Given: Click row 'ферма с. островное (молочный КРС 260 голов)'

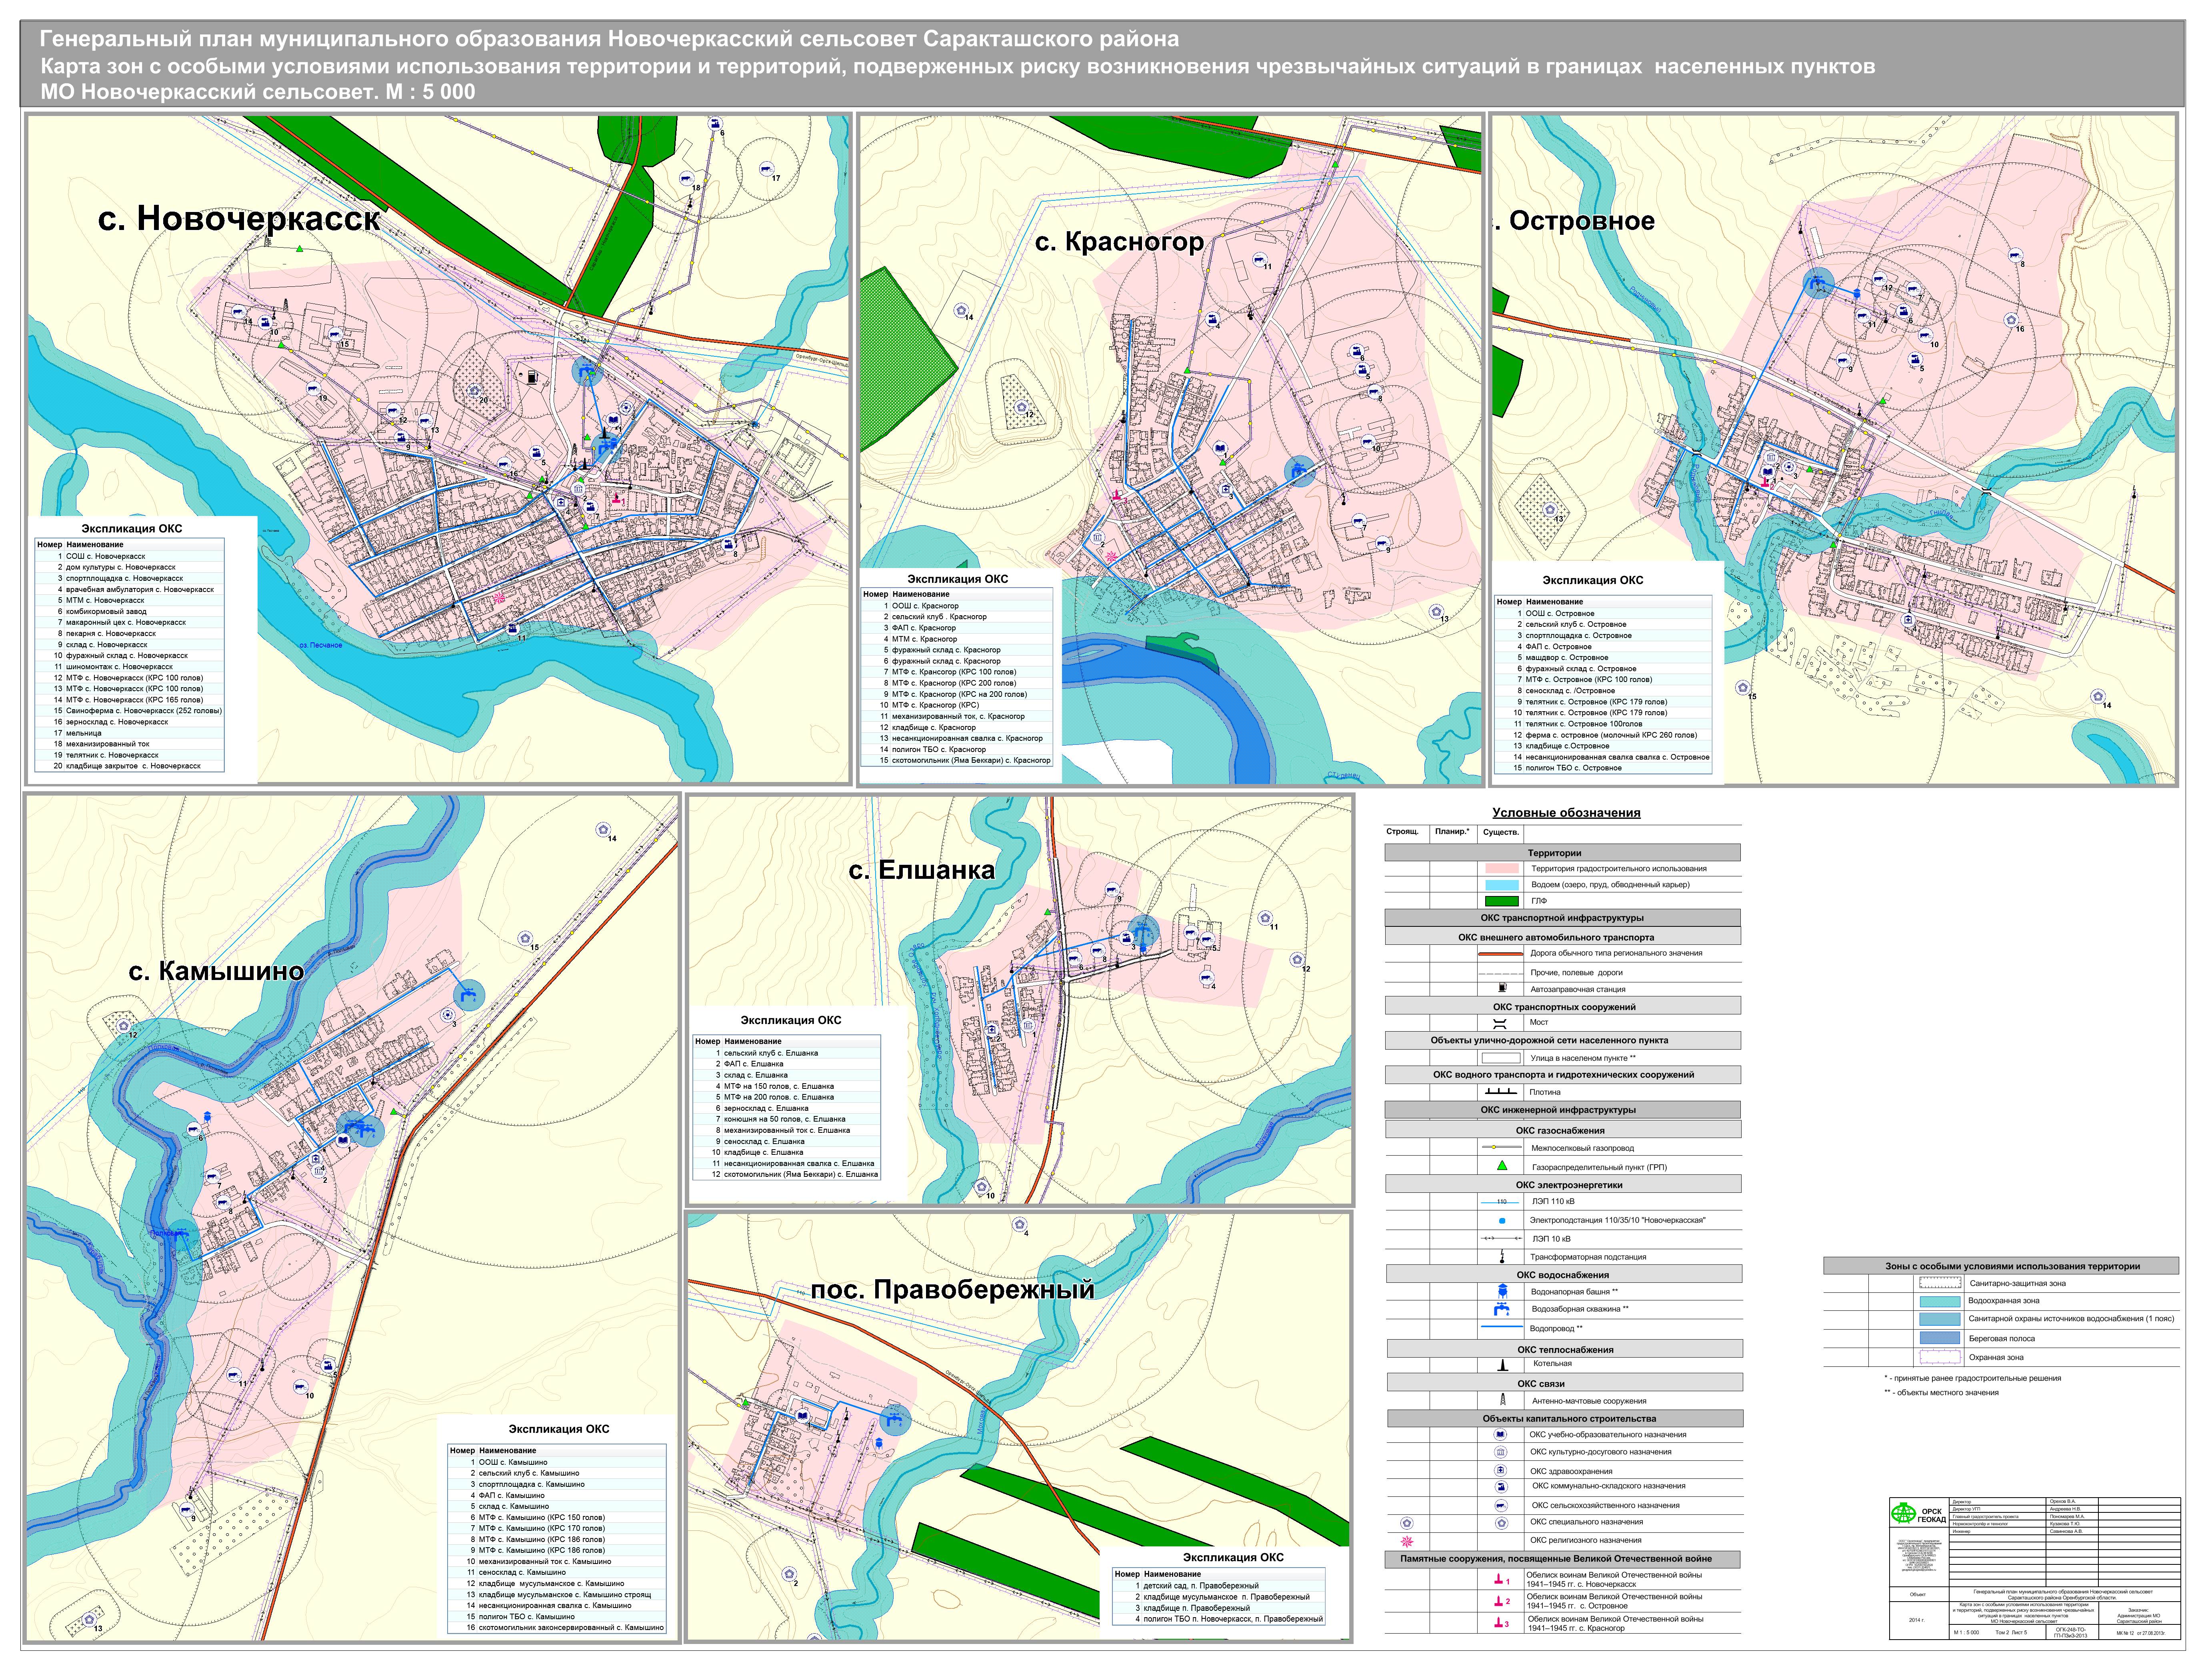Looking at the screenshot, I should click(1603, 735).
